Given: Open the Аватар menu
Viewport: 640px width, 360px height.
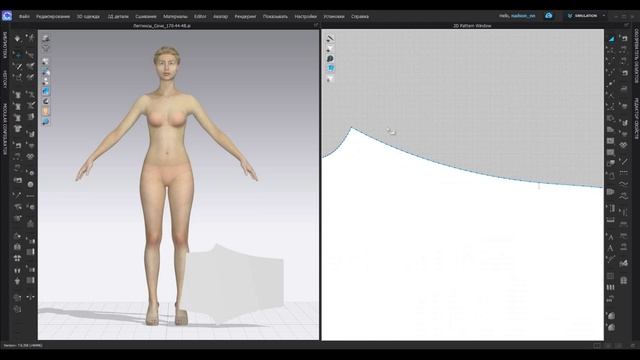Looking at the screenshot, I should [220, 17].
